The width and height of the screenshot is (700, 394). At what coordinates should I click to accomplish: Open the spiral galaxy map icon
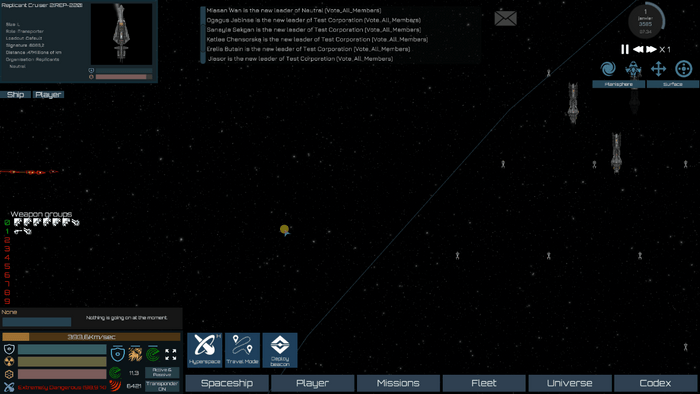(x=608, y=69)
